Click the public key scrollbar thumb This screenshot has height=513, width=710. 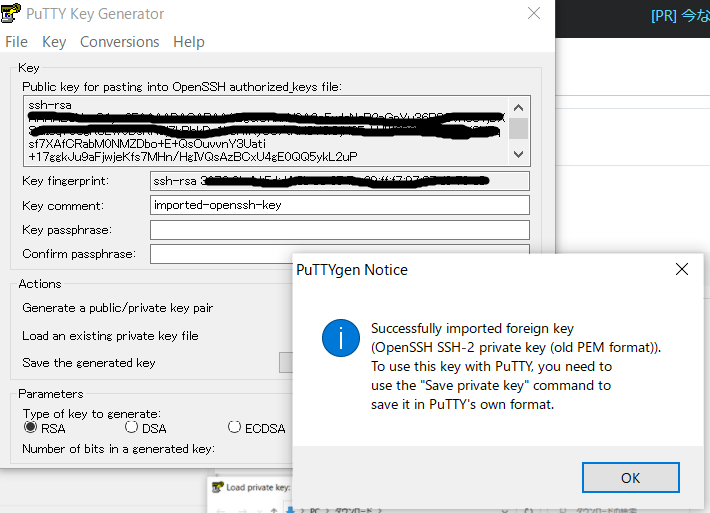(x=518, y=129)
